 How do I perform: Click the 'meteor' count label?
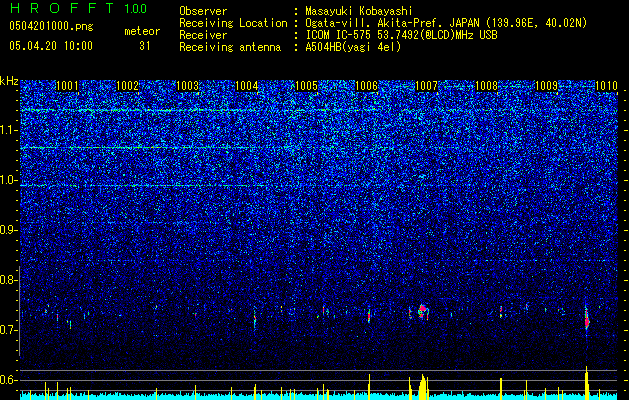[x=142, y=31]
